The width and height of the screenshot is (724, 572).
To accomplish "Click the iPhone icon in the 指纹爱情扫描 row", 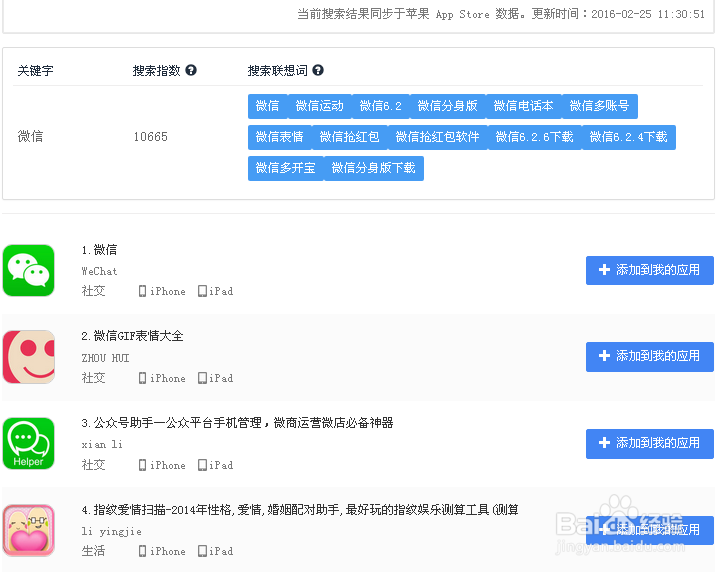I will point(142,551).
